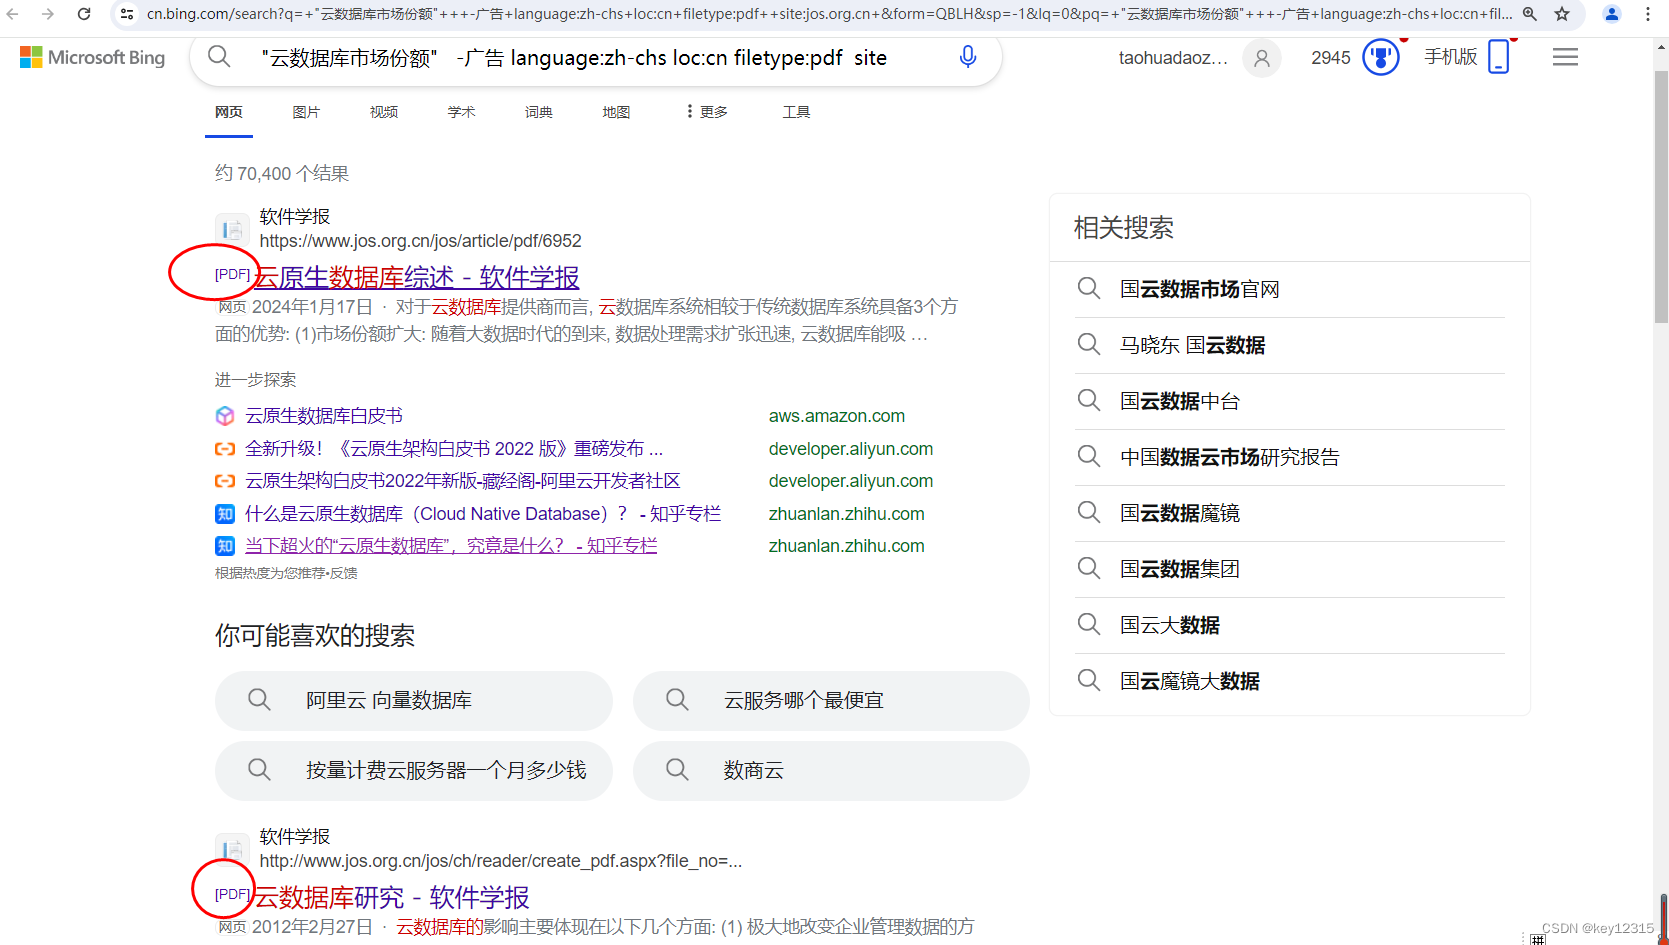Click the Microsoft Bing logo
1669x945 pixels.
(x=92, y=58)
